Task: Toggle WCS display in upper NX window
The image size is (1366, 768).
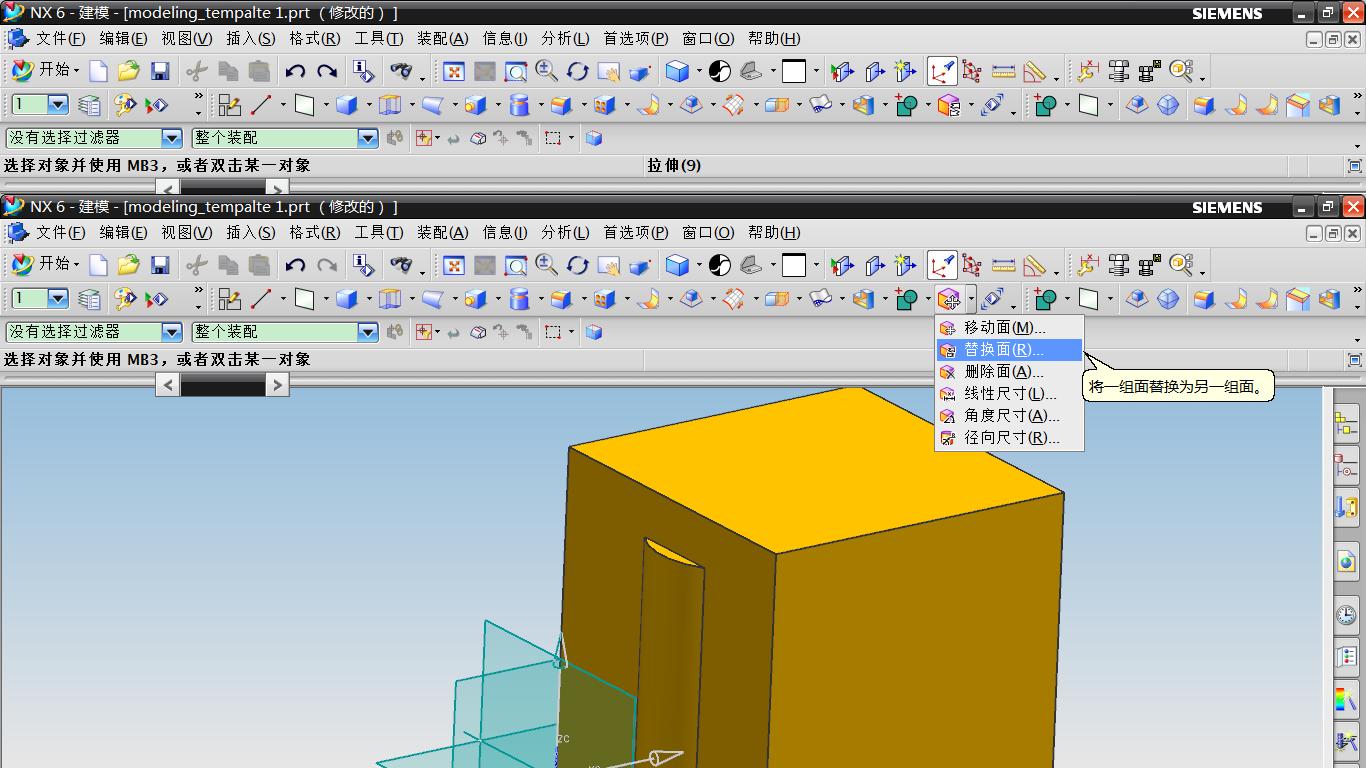Action: (942, 71)
